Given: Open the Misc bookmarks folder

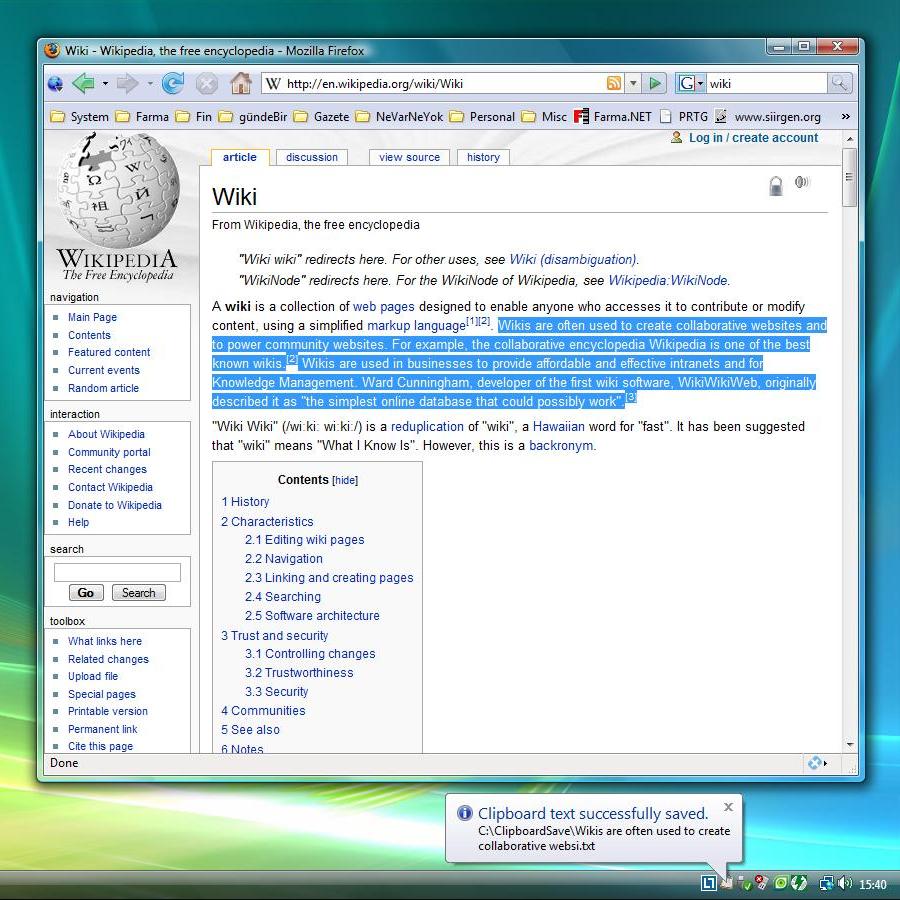Looking at the screenshot, I should (544, 117).
